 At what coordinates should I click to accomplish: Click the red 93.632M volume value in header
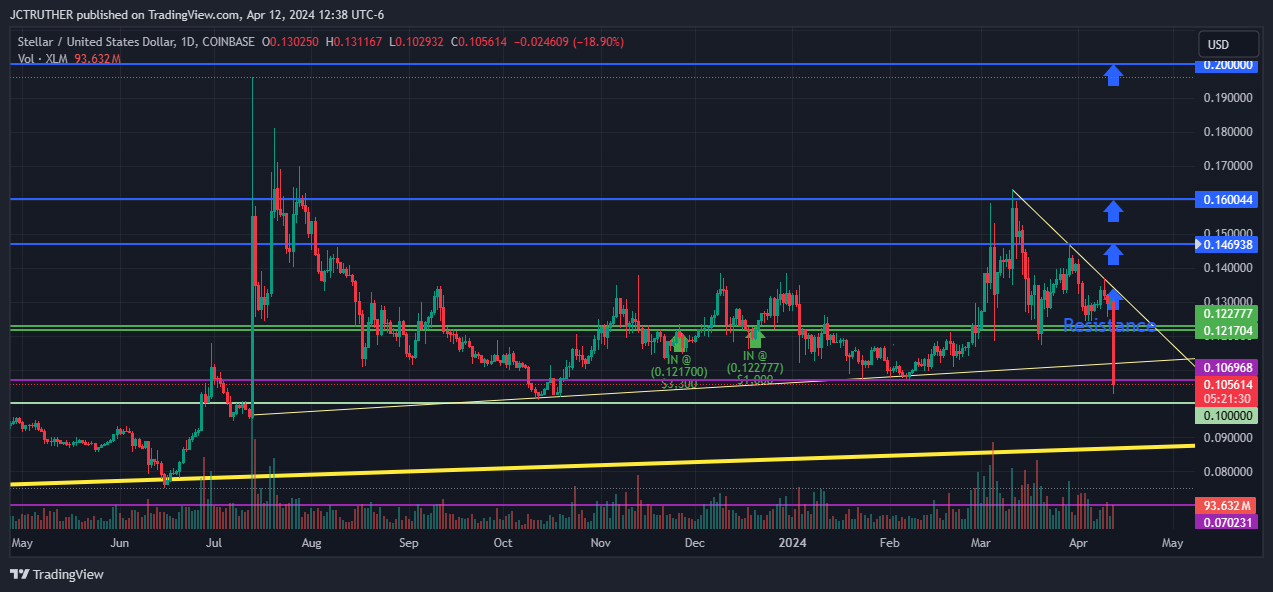tap(98, 59)
